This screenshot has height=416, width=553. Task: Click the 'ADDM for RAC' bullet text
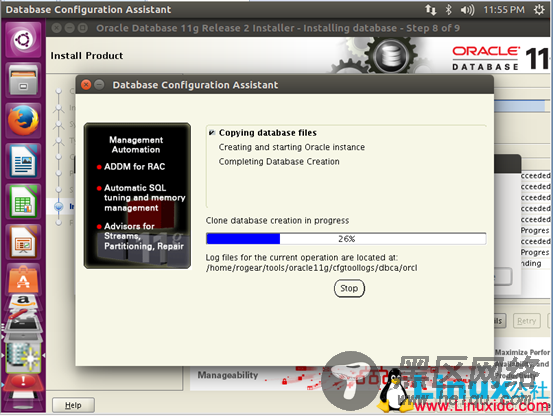pyautogui.click(x=134, y=166)
